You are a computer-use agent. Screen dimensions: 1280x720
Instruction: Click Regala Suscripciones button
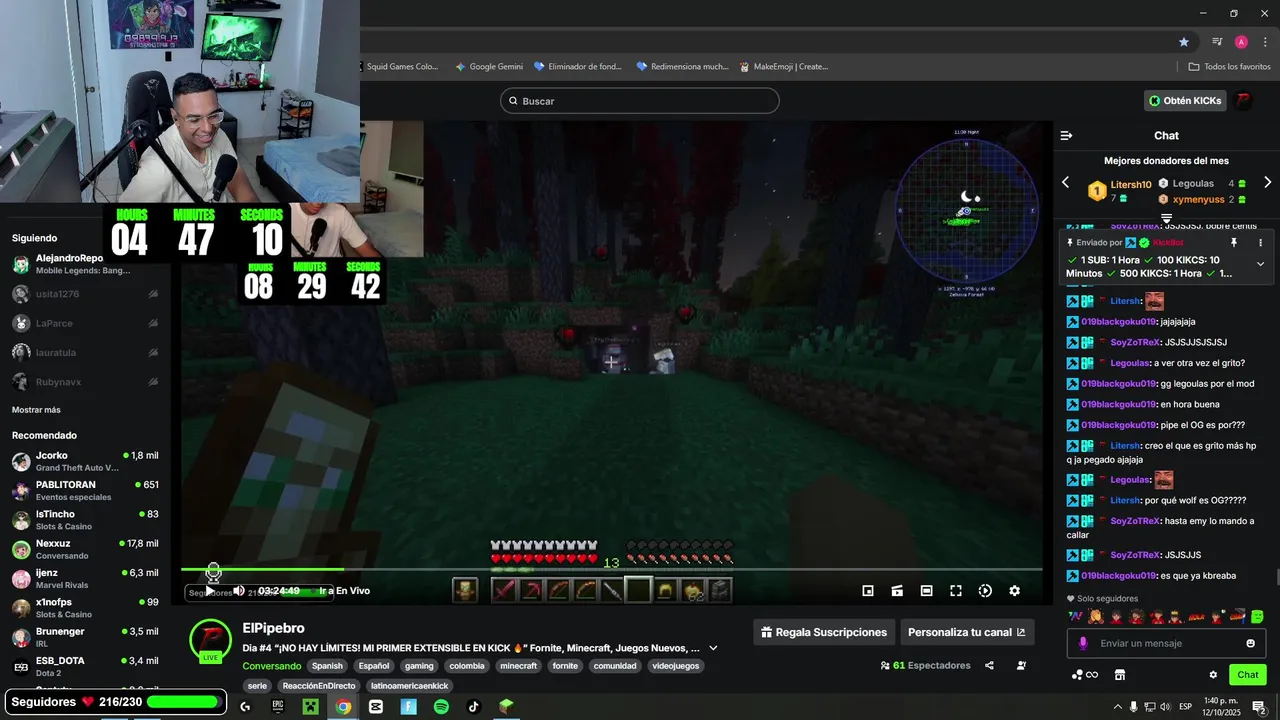[x=824, y=632]
